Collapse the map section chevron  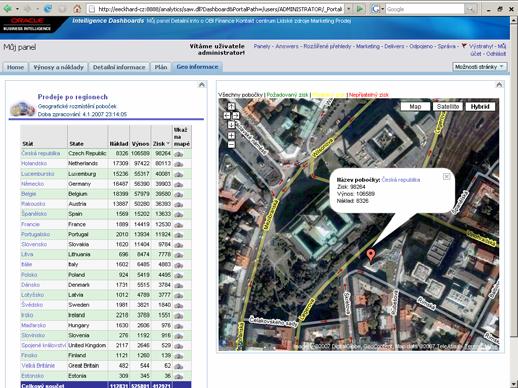(x=499, y=85)
